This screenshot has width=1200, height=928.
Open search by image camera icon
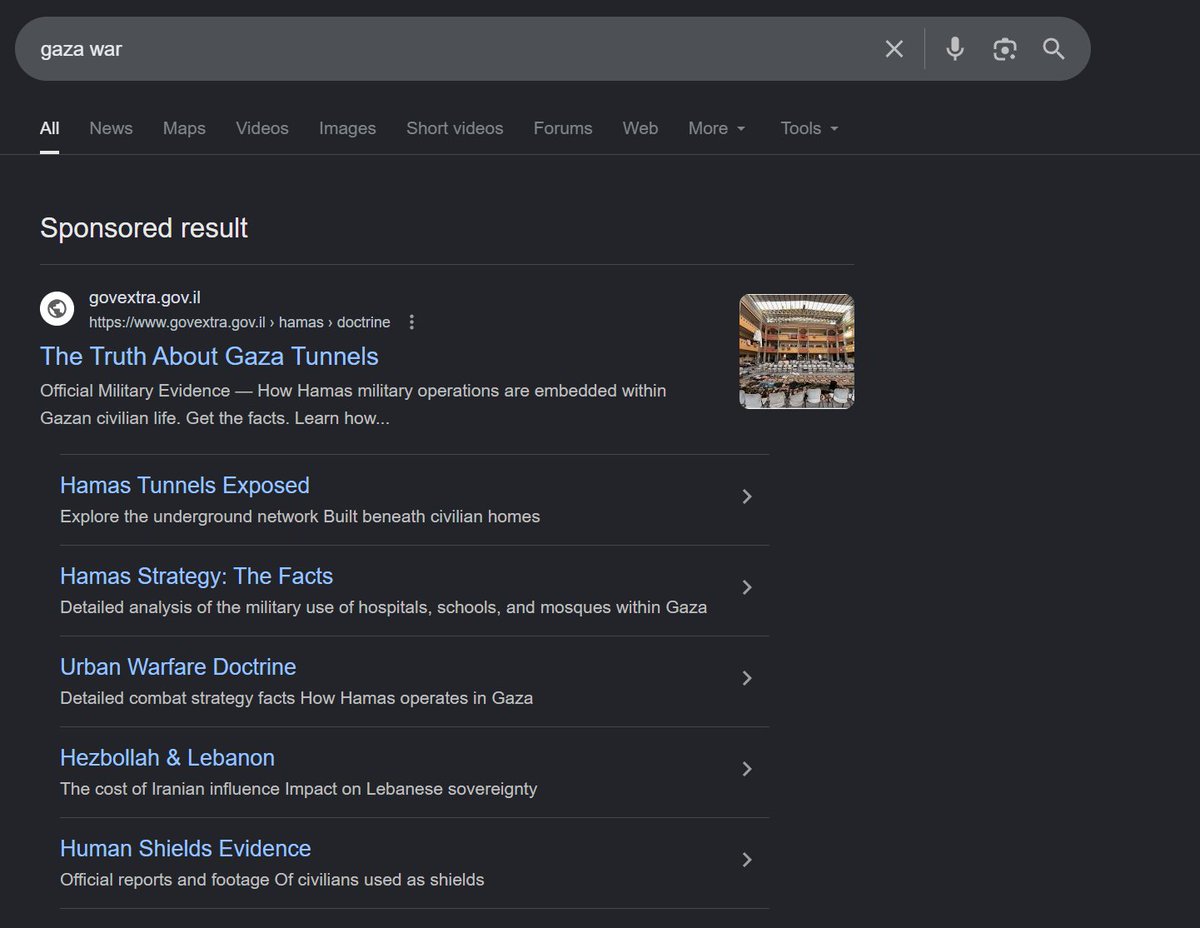click(x=1005, y=49)
